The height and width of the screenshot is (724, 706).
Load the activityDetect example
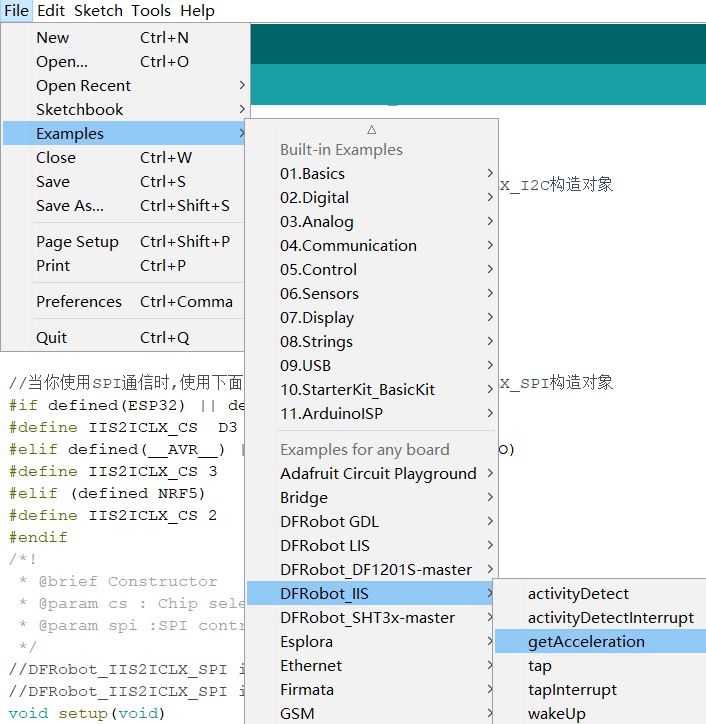pos(600,594)
